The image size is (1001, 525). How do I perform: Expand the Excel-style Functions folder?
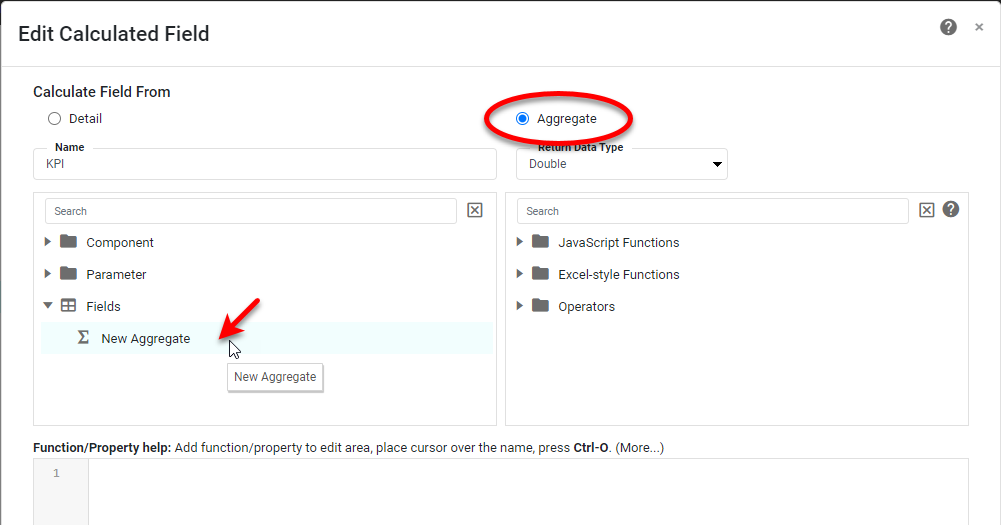click(520, 273)
